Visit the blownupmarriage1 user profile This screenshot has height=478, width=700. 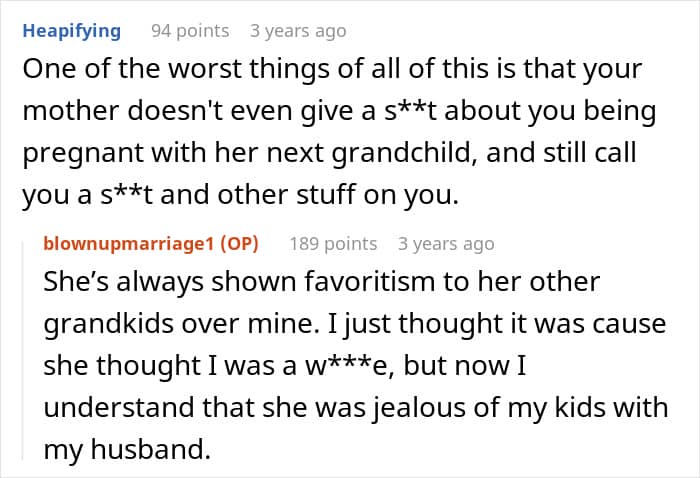138,243
